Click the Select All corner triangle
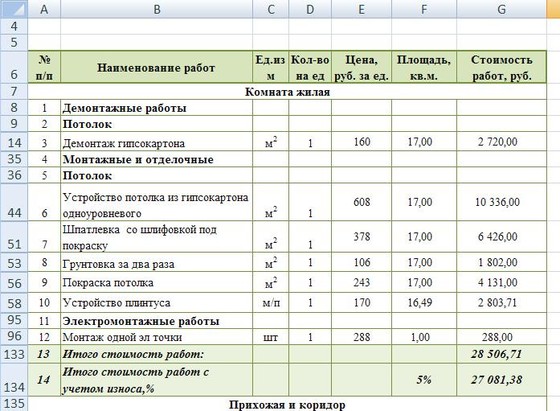This screenshot has height=411, width=560. tap(14, 9)
